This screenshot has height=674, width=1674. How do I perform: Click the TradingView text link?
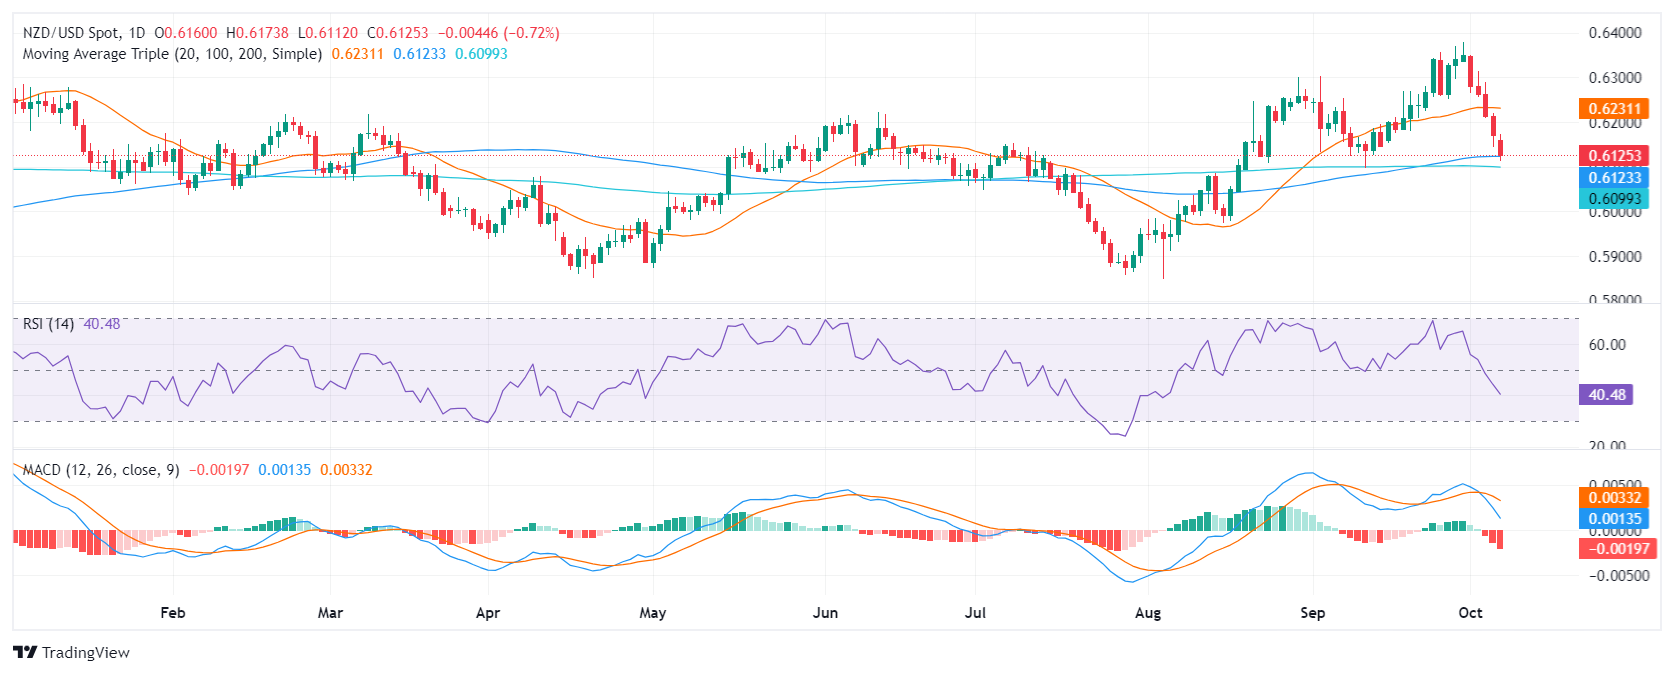click(86, 652)
